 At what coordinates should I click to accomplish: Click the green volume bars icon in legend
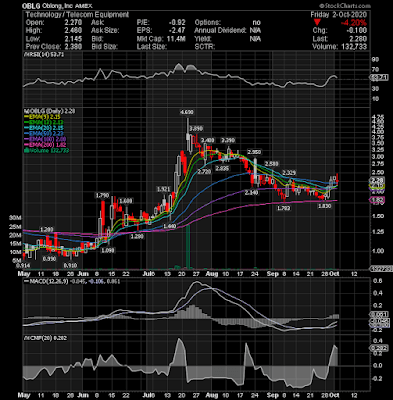tap(25, 151)
